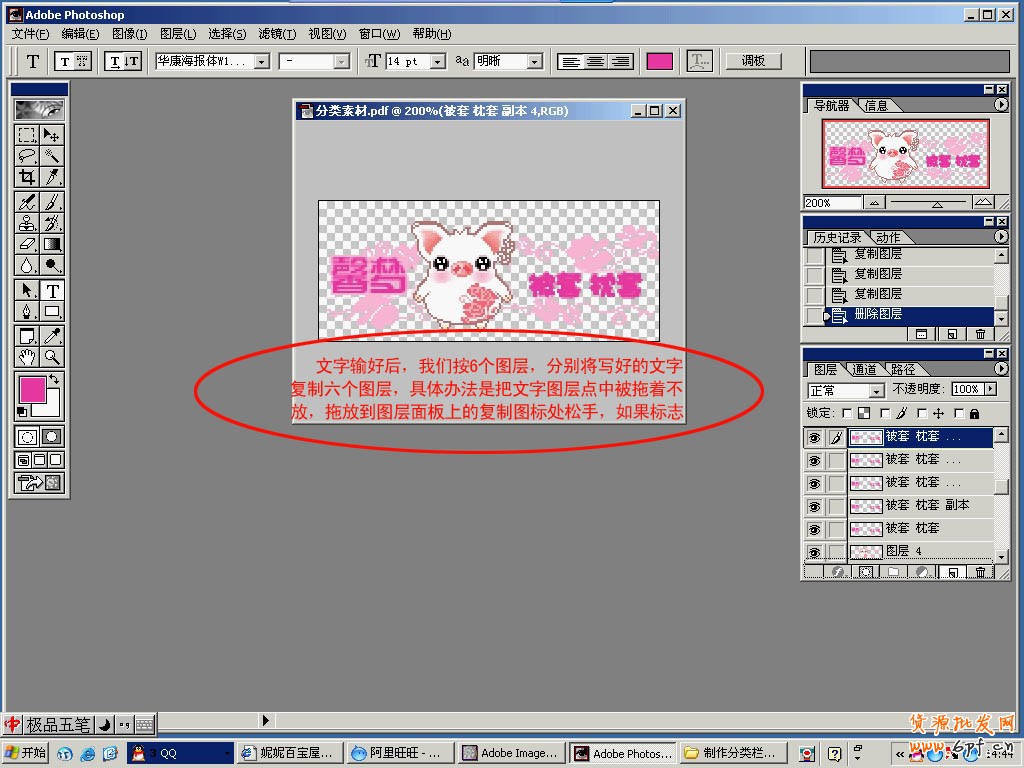Select the Type tool in the toolbox

pyautogui.click(x=52, y=290)
